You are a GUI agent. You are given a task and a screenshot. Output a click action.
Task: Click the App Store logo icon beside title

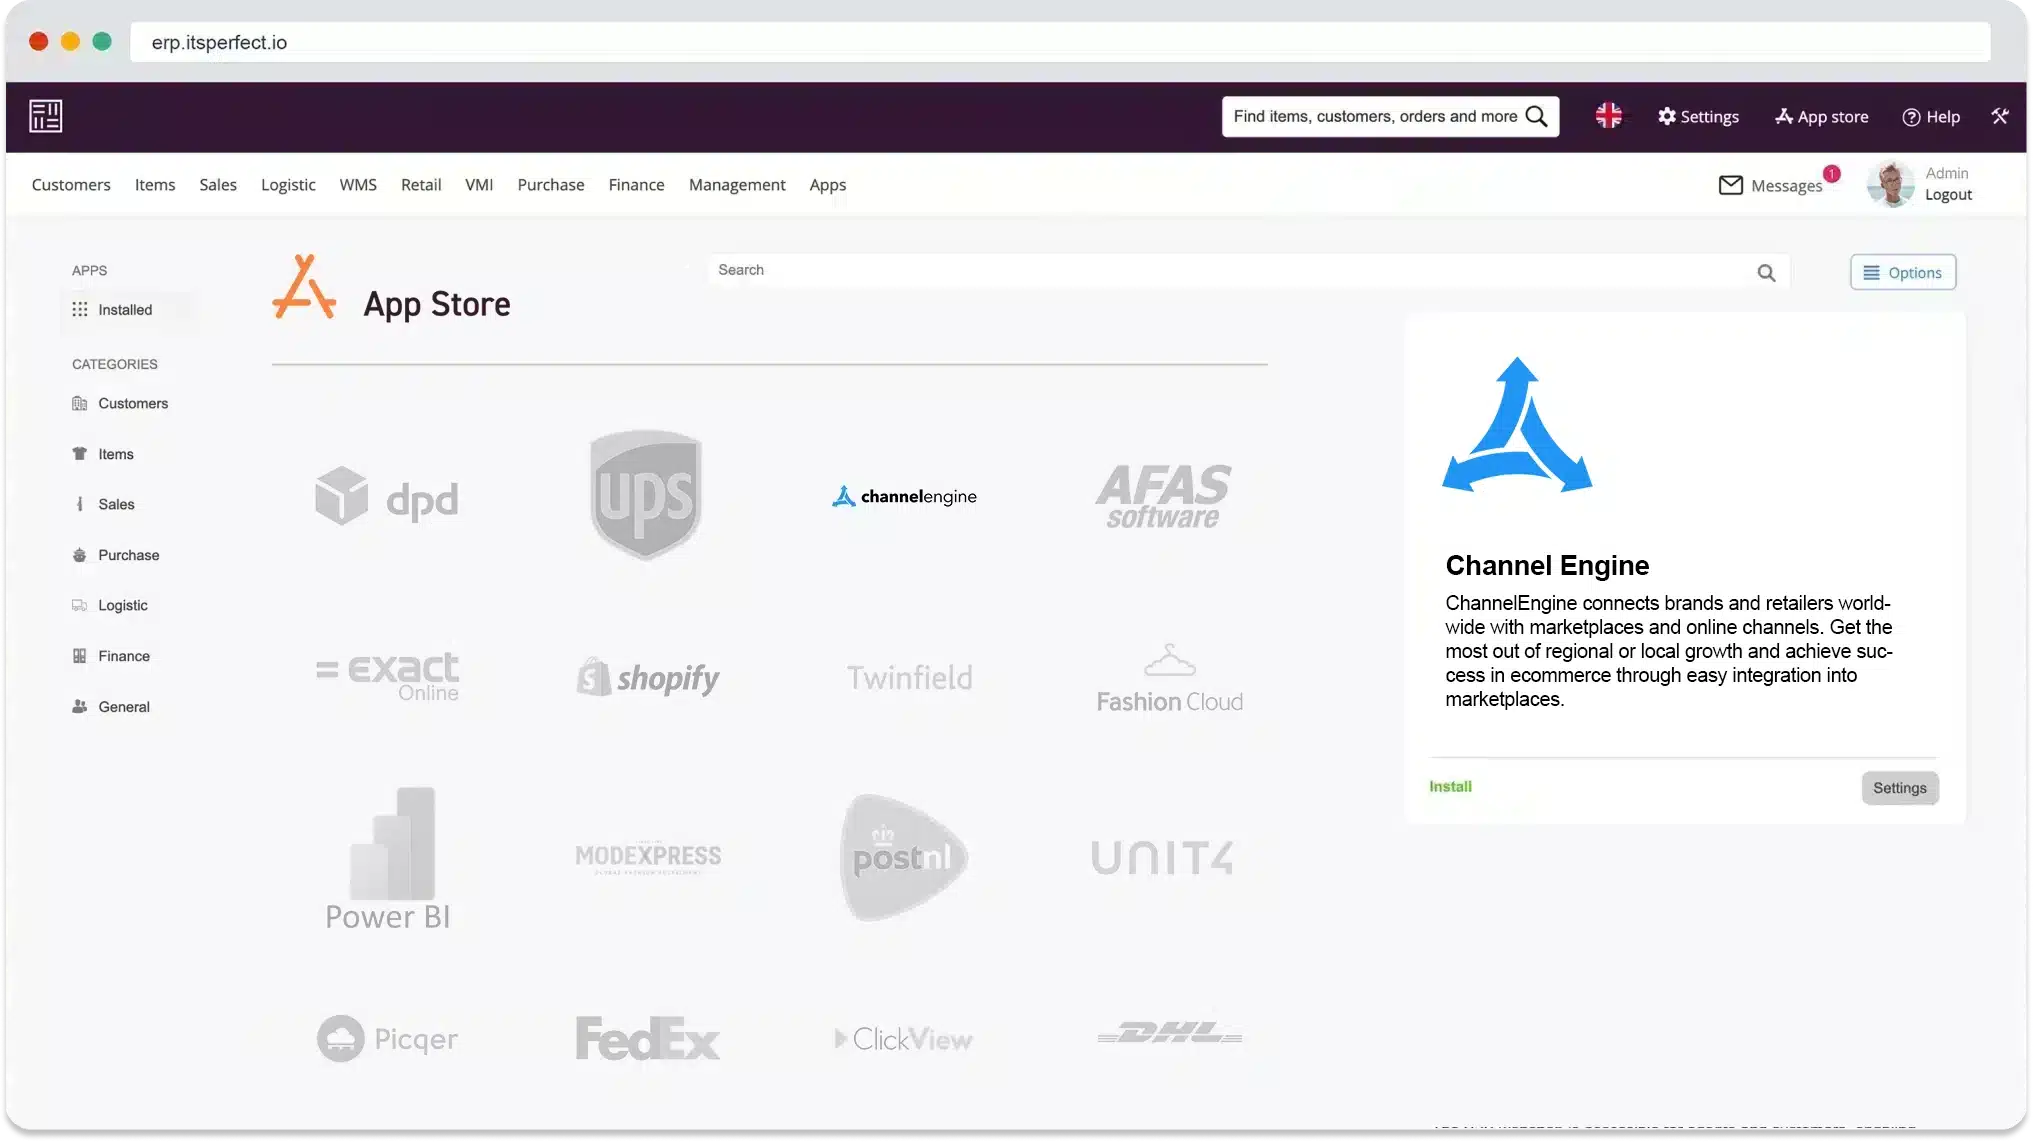pos(303,288)
